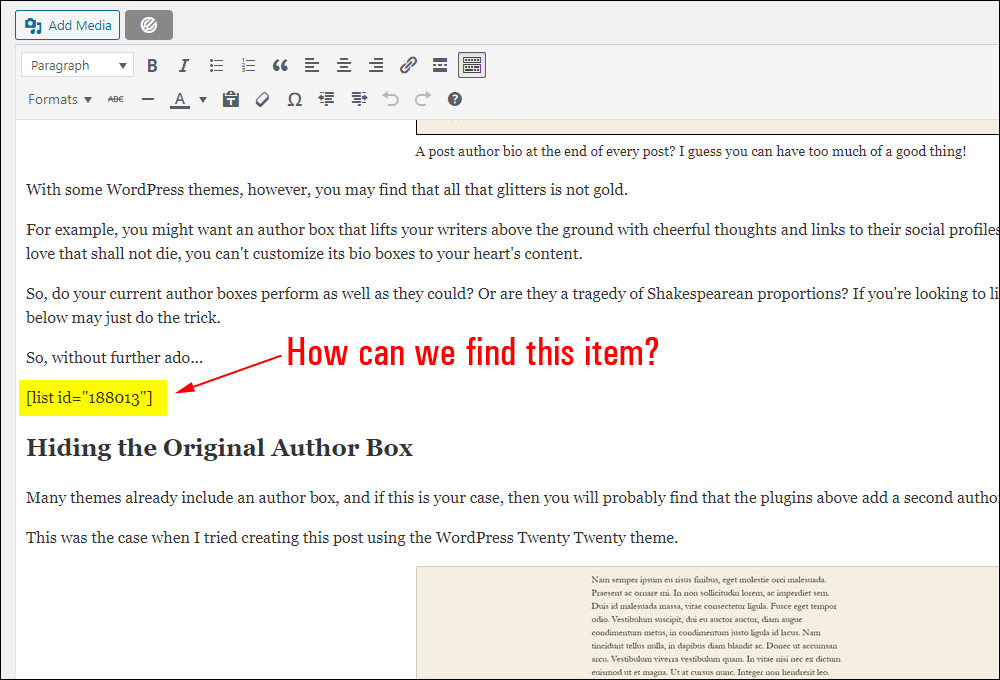
Task: Toggle italic formatting
Action: [x=184, y=65]
